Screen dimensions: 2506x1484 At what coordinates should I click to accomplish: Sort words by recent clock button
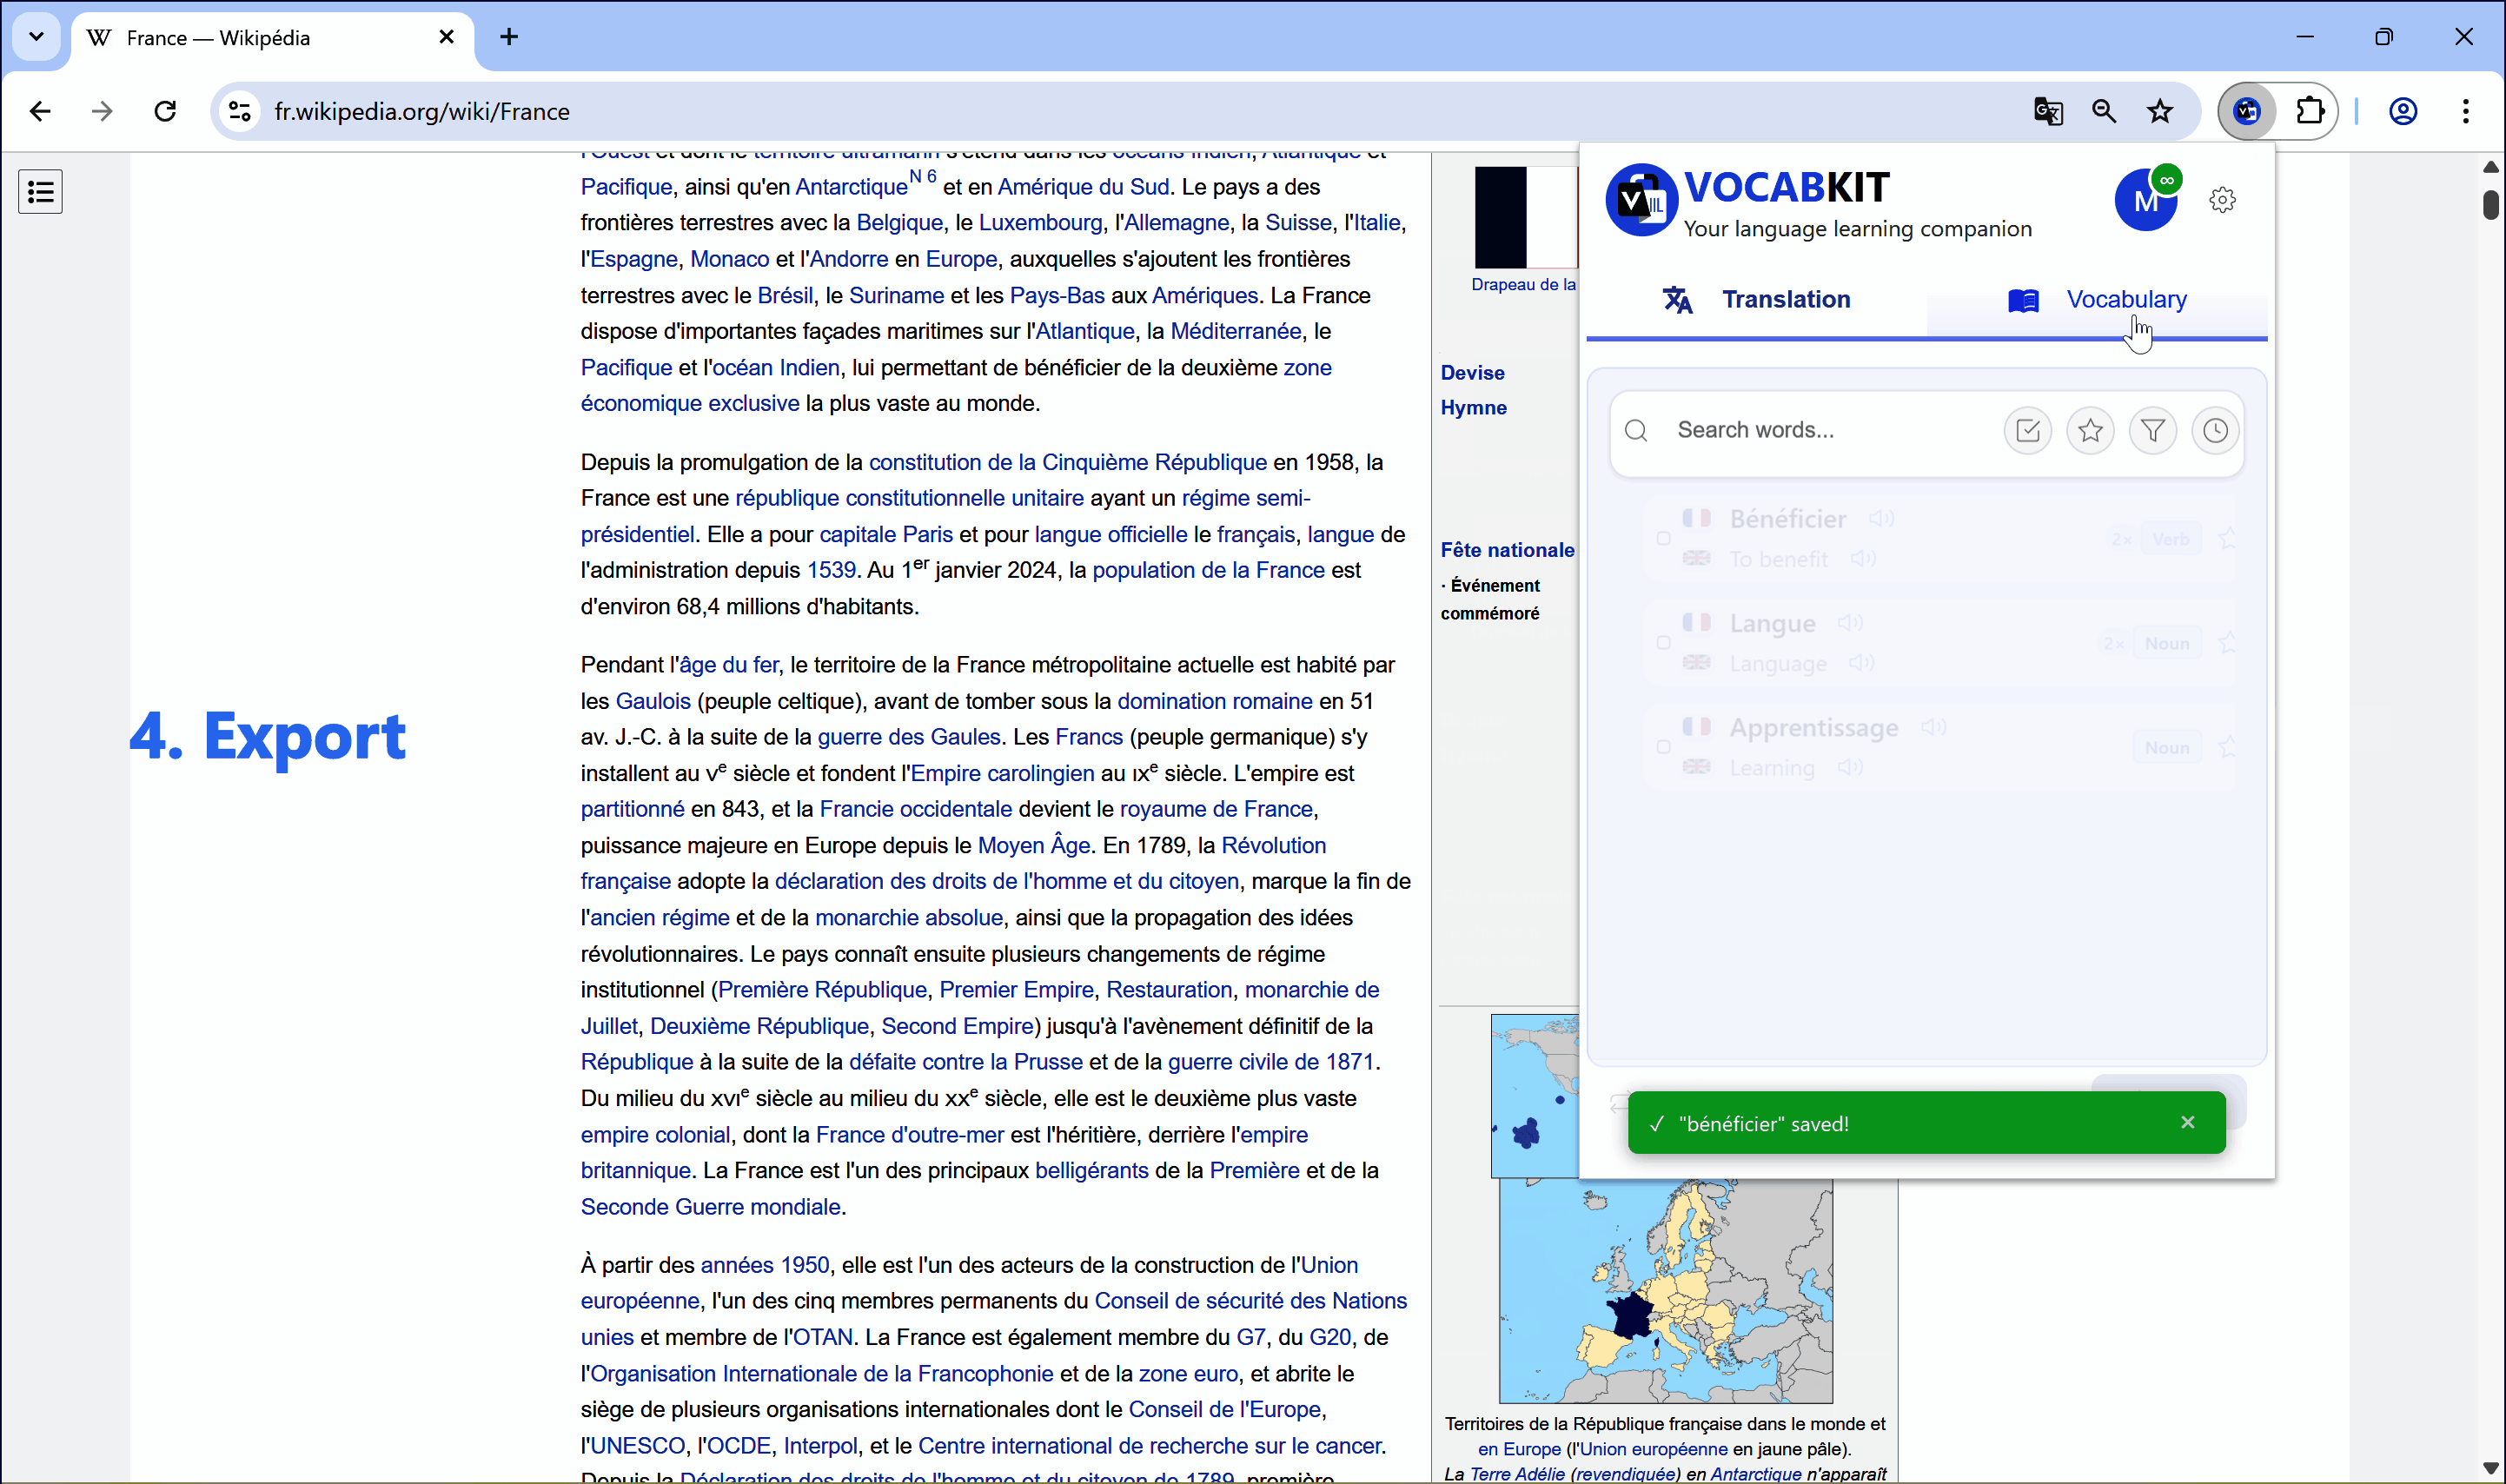click(2215, 431)
